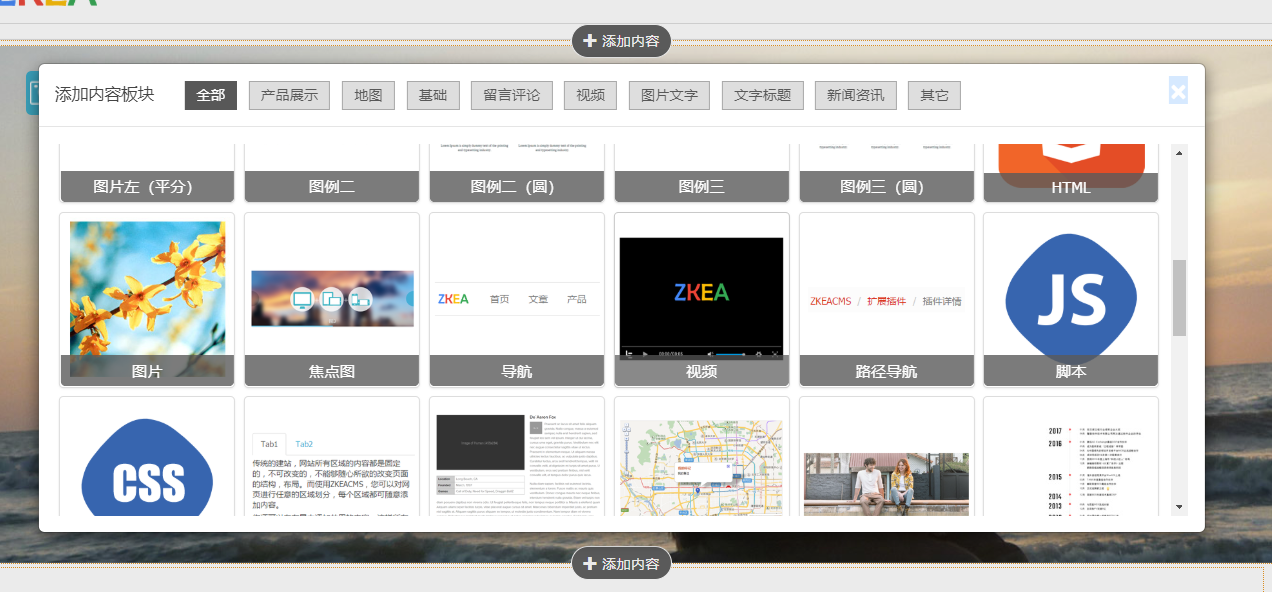Select the 图片 flower thumbnail widget
This screenshot has height=592, width=1272.
coord(147,299)
